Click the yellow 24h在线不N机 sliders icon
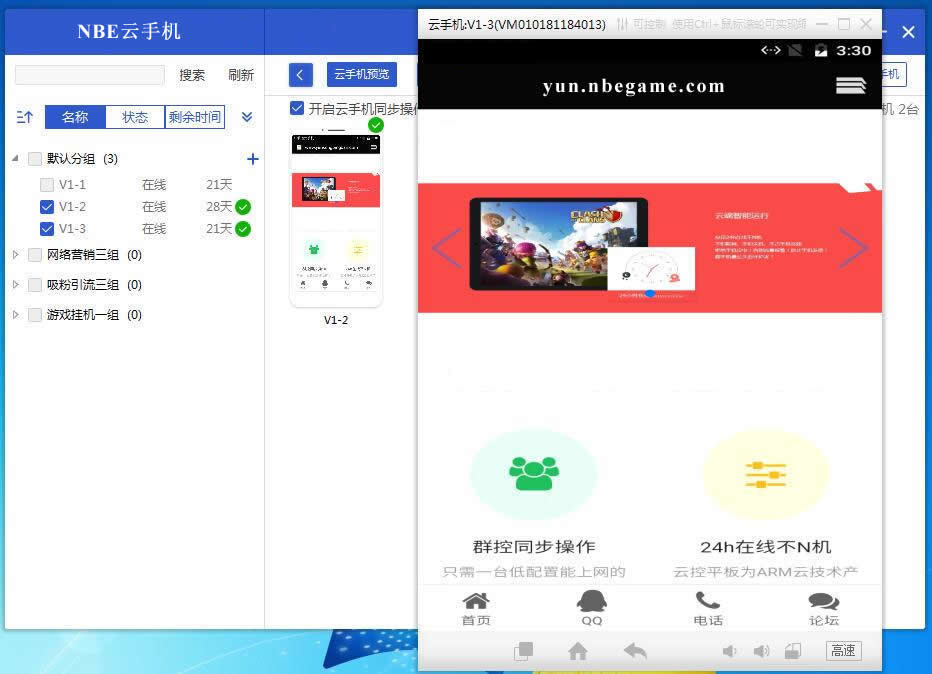This screenshot has height=674, width=932. pos(766,474)
